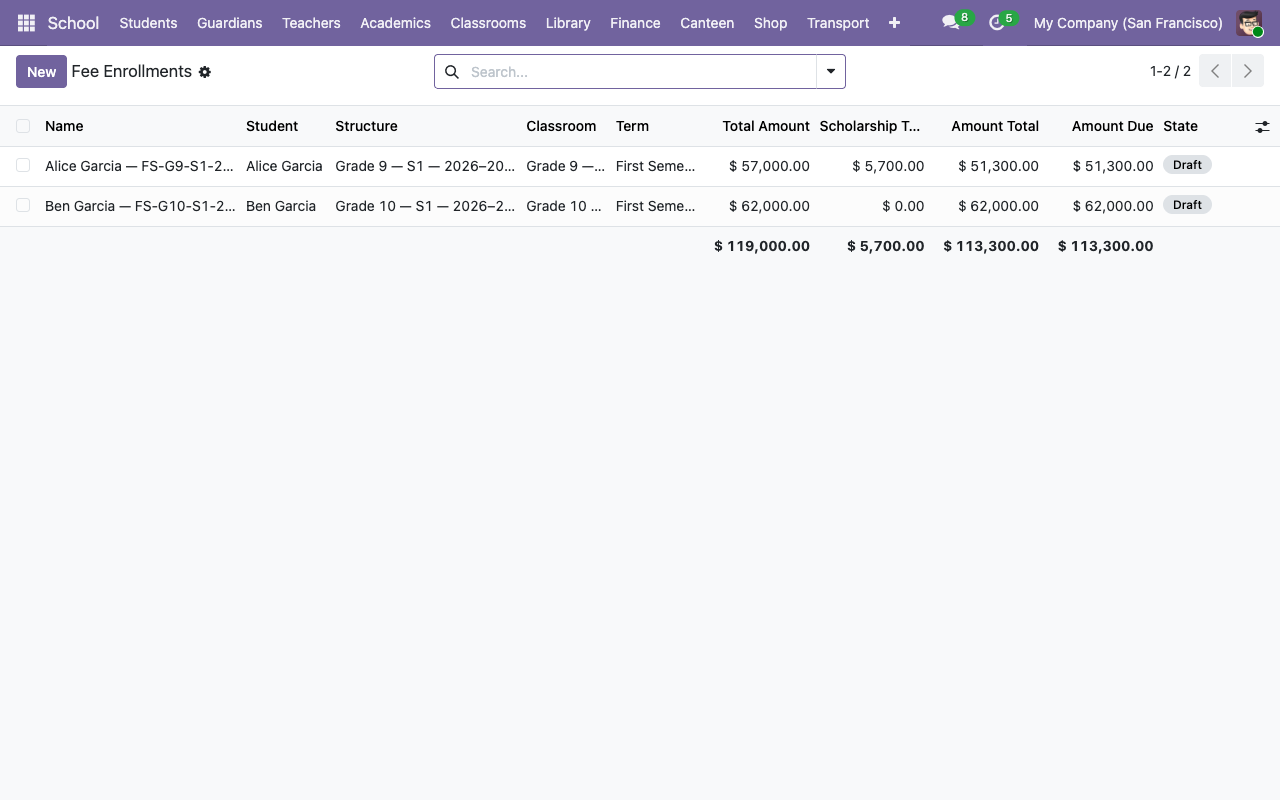Sort by the Classroom column header

(x=566, y=126)
